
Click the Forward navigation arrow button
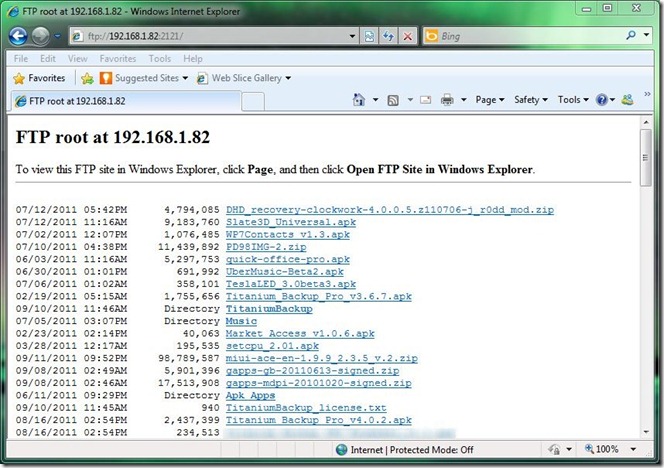click(x=40, y=36)
